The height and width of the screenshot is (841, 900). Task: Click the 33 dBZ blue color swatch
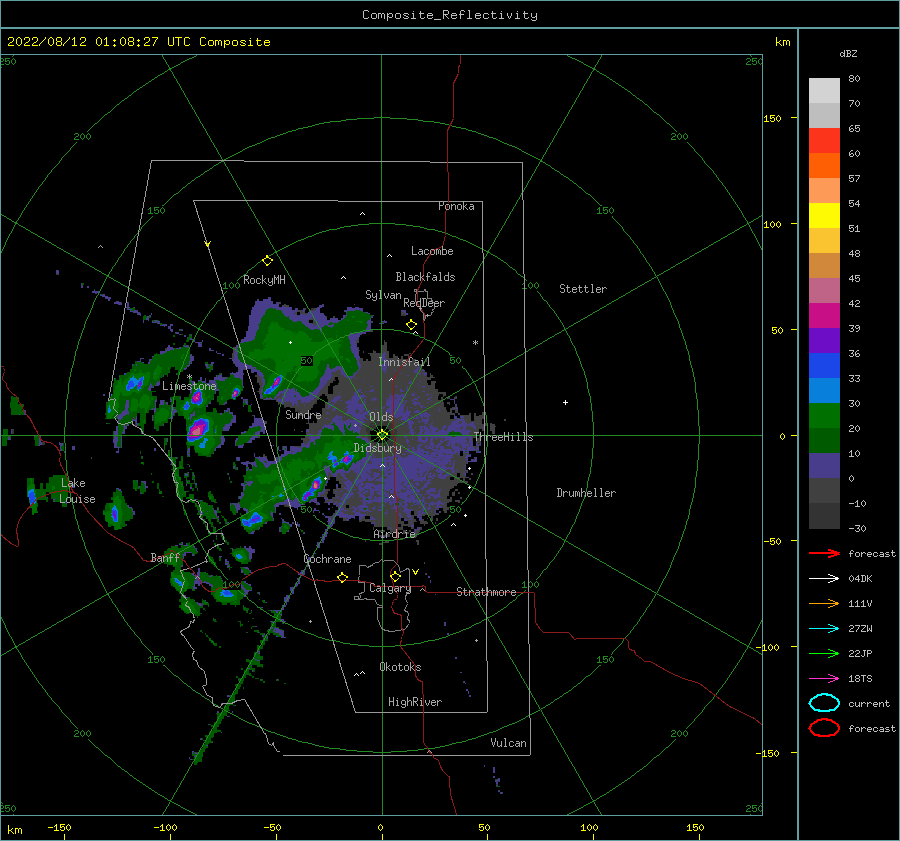click(824, 365)
